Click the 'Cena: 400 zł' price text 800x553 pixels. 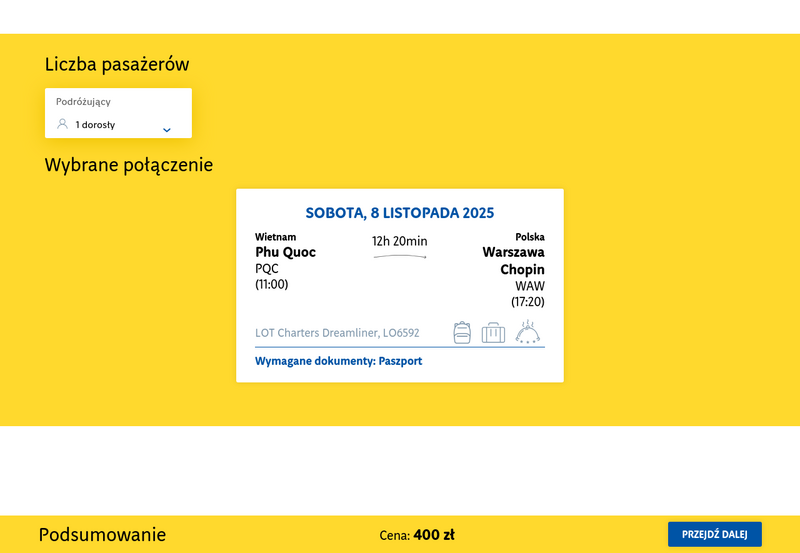[x=417, y=535]
